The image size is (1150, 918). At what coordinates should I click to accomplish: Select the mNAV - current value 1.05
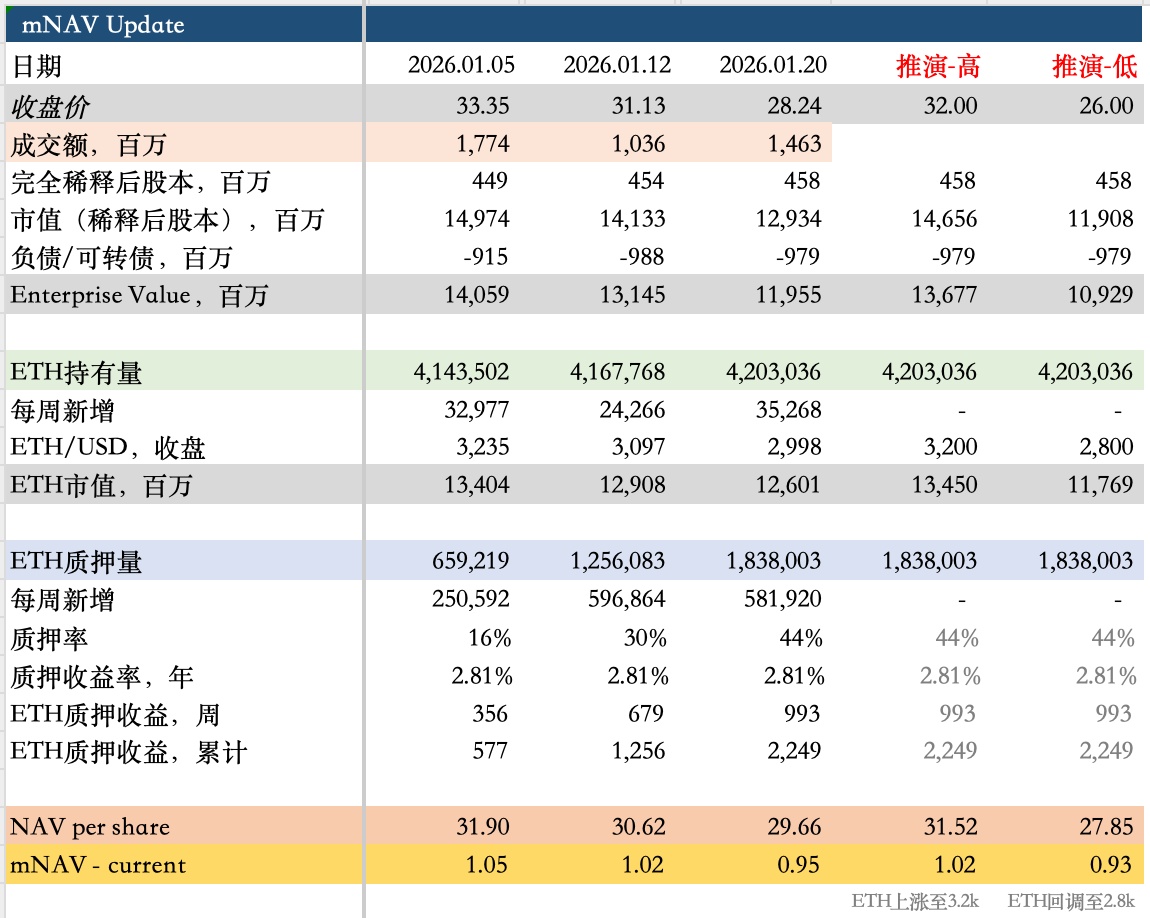(487, 865)
